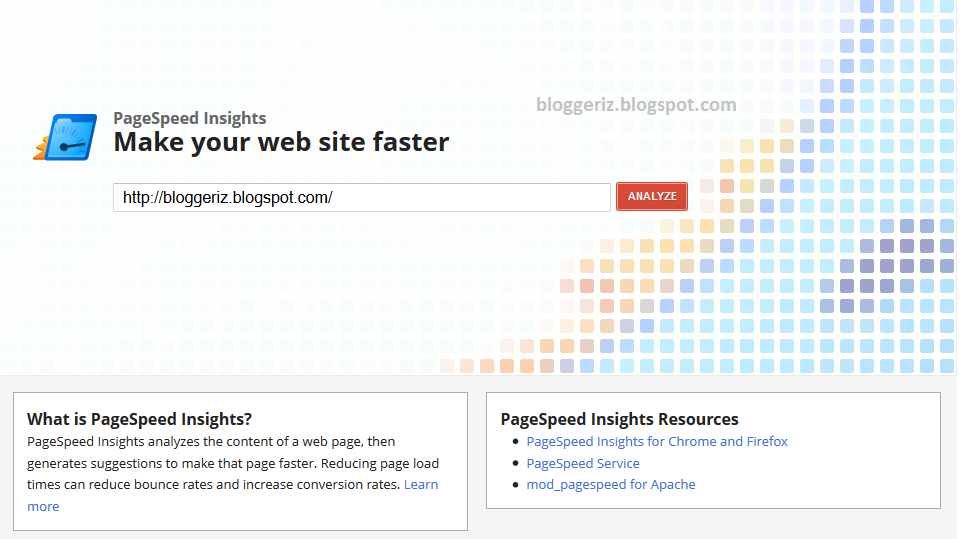Follow the PageSpeed Service link
Screen dimensions: 967x539
(x=583, y=464)
